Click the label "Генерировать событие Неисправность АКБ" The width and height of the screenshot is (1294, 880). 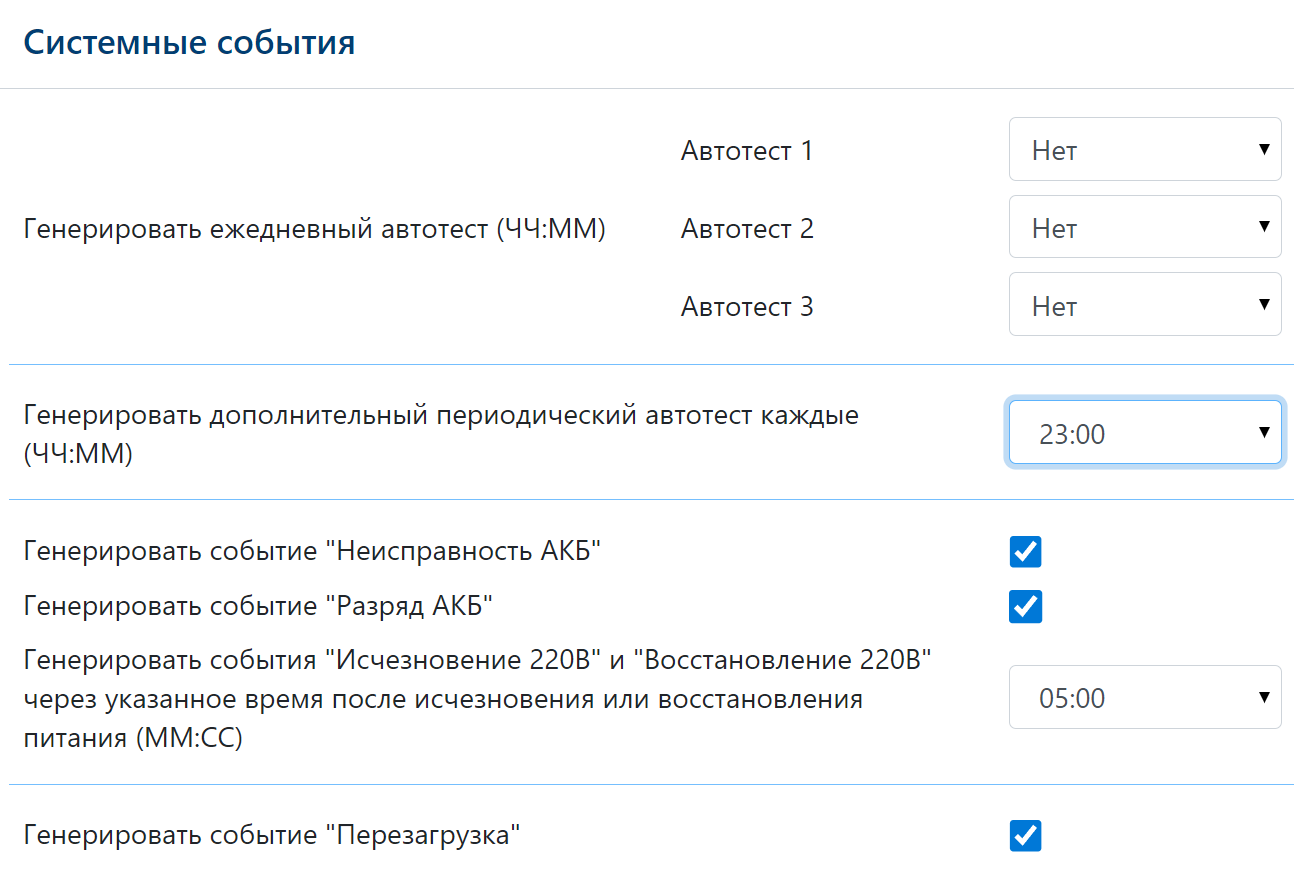pos(312,551)
